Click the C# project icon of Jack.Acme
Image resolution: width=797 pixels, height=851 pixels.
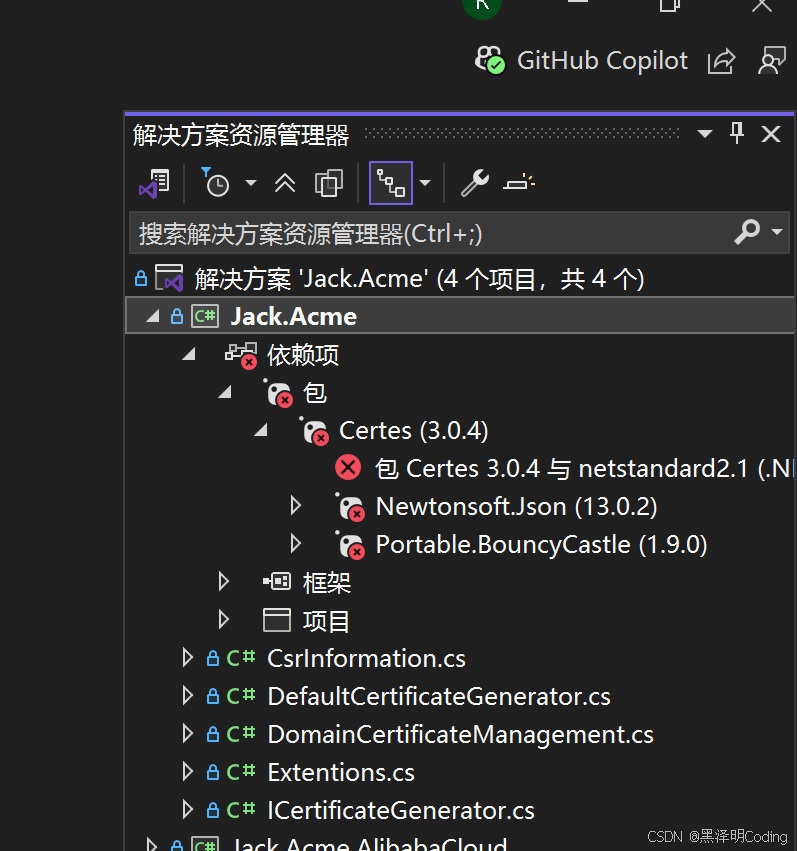[x=205, y=316]
